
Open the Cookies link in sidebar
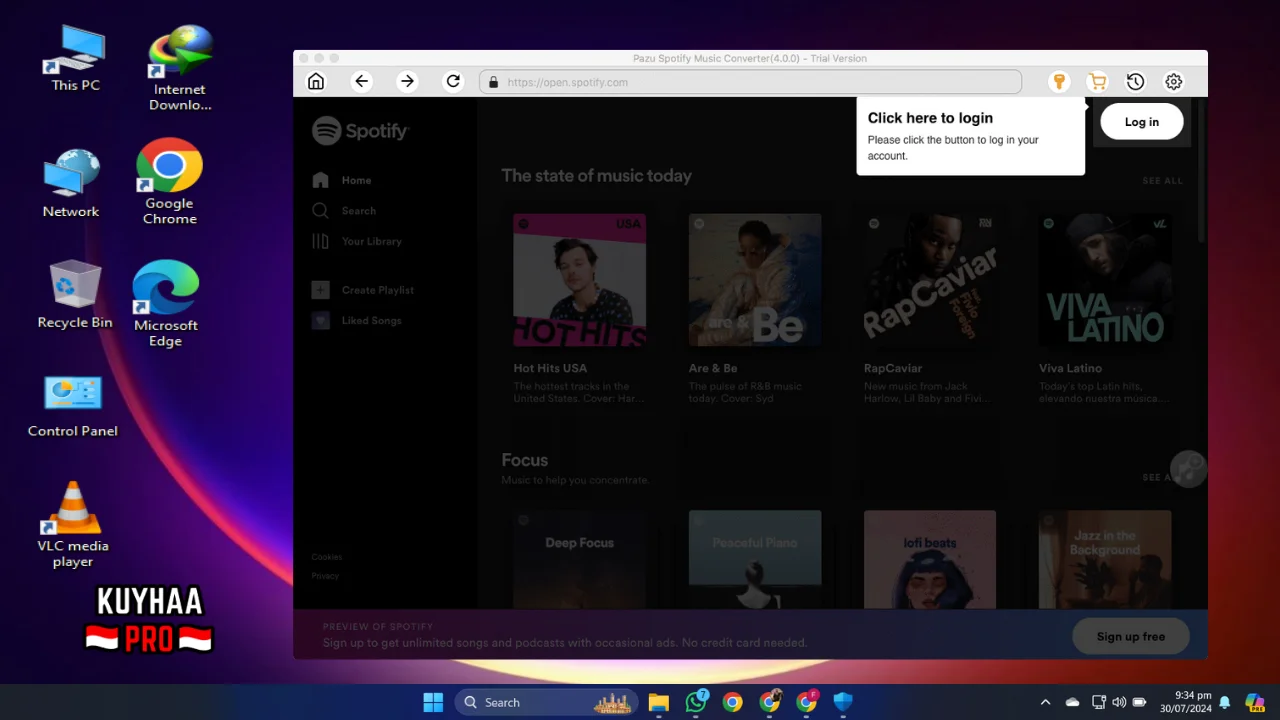pos(326,557)
